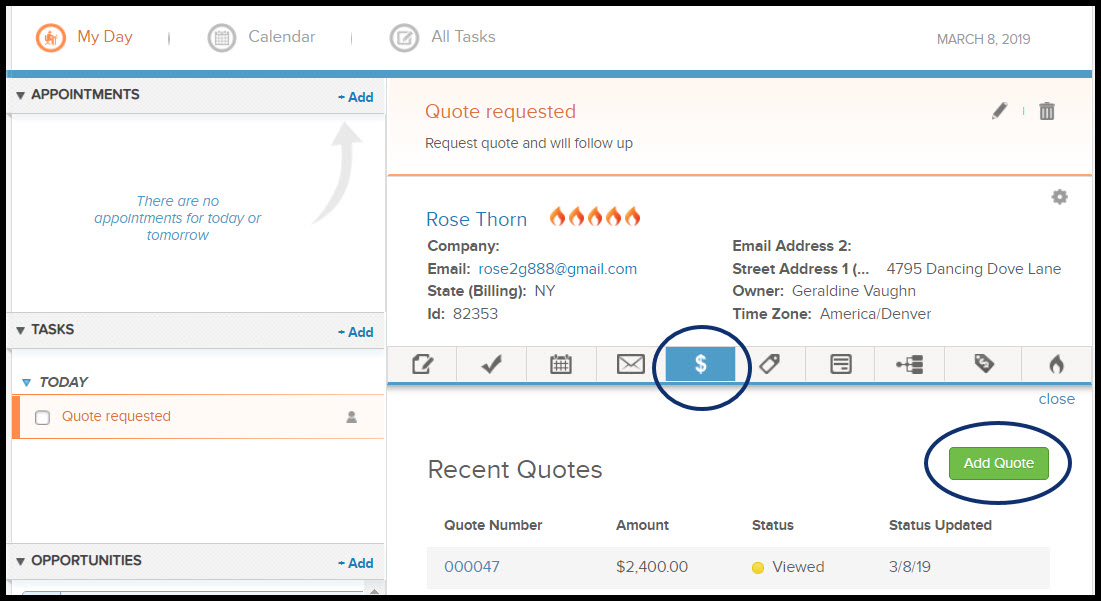Click the Viewed status cell
Image resolution: width=1101 pixels, height=601 pixels.
pyautogui.click(x=789, y=567)
